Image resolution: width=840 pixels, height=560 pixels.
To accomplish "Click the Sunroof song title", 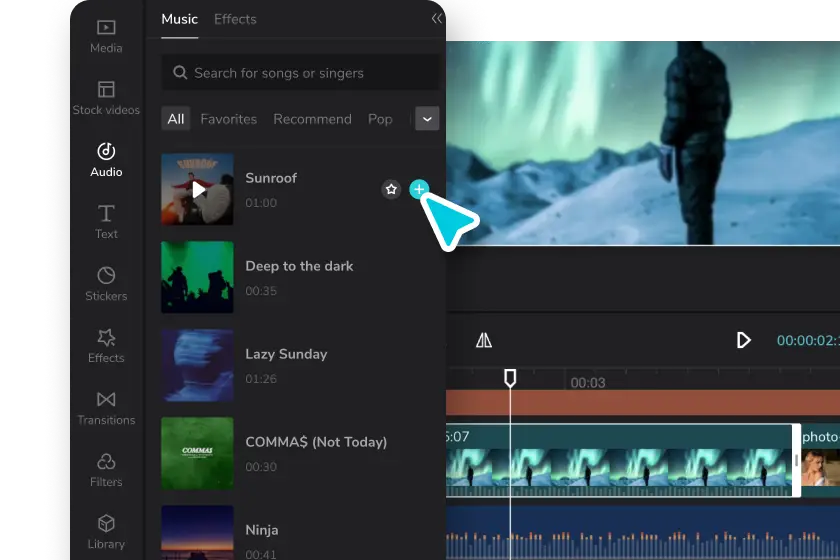I will (x=271, y=178).
